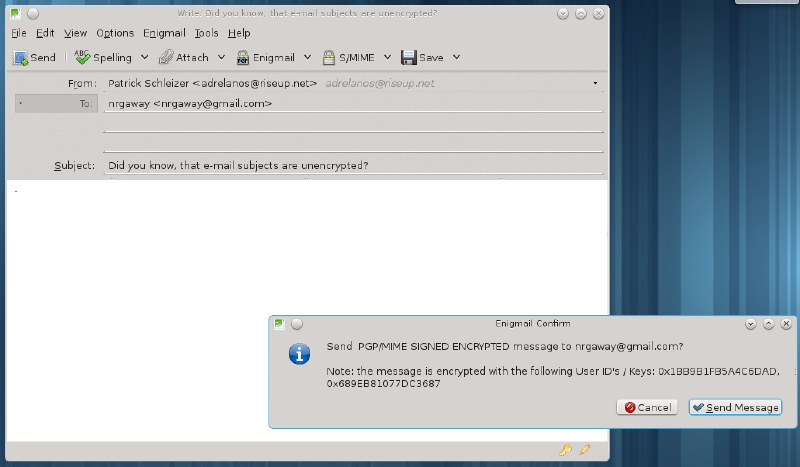
Task: Open the From identity dropdown
Action: coord(595,83)
